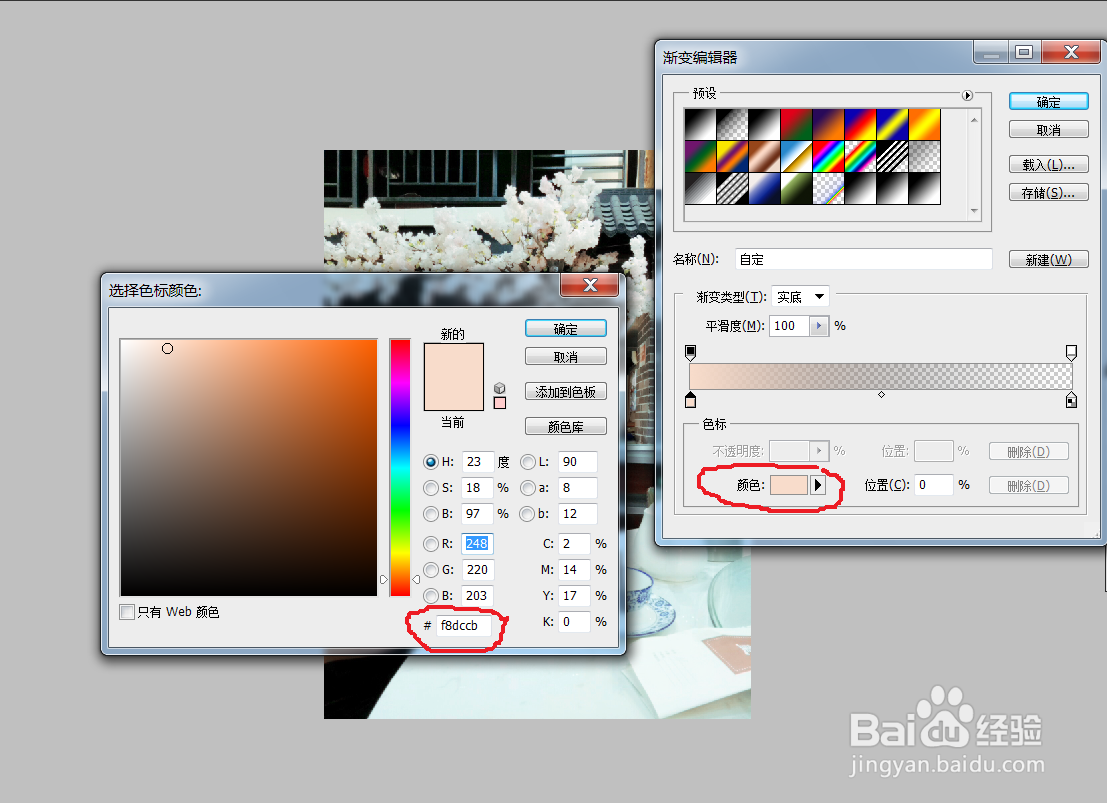Click the presets list scroll-down arrow
Image resolution: width=1107 pixels, height=803 pixels.
click(x=974, y=210)
